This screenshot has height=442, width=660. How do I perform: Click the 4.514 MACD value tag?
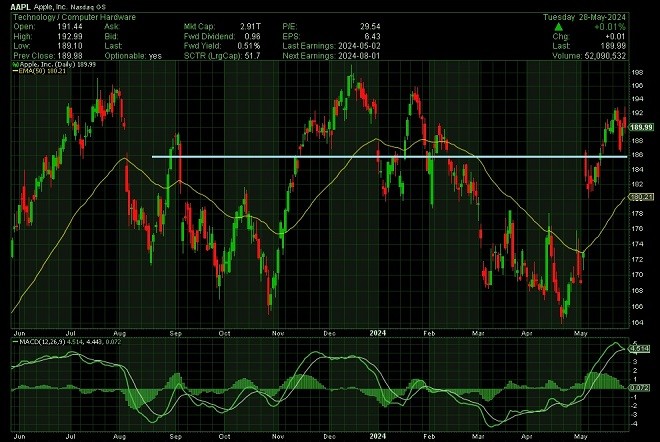640,349
